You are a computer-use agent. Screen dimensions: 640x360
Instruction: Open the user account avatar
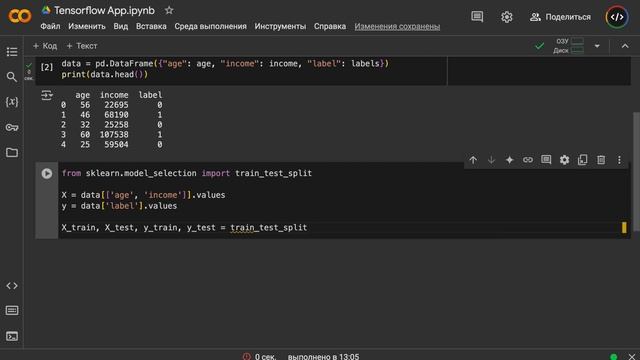[x=617, y=17]
